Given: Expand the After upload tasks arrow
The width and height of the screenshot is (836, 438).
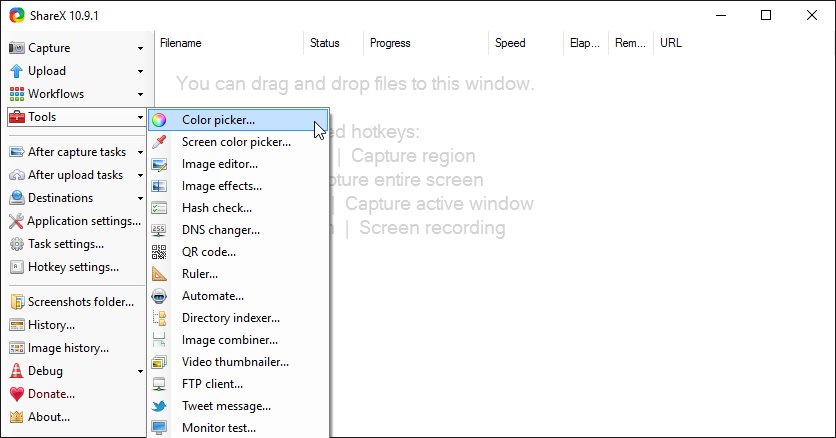Looking at the screenshot, I should point(140,175).
